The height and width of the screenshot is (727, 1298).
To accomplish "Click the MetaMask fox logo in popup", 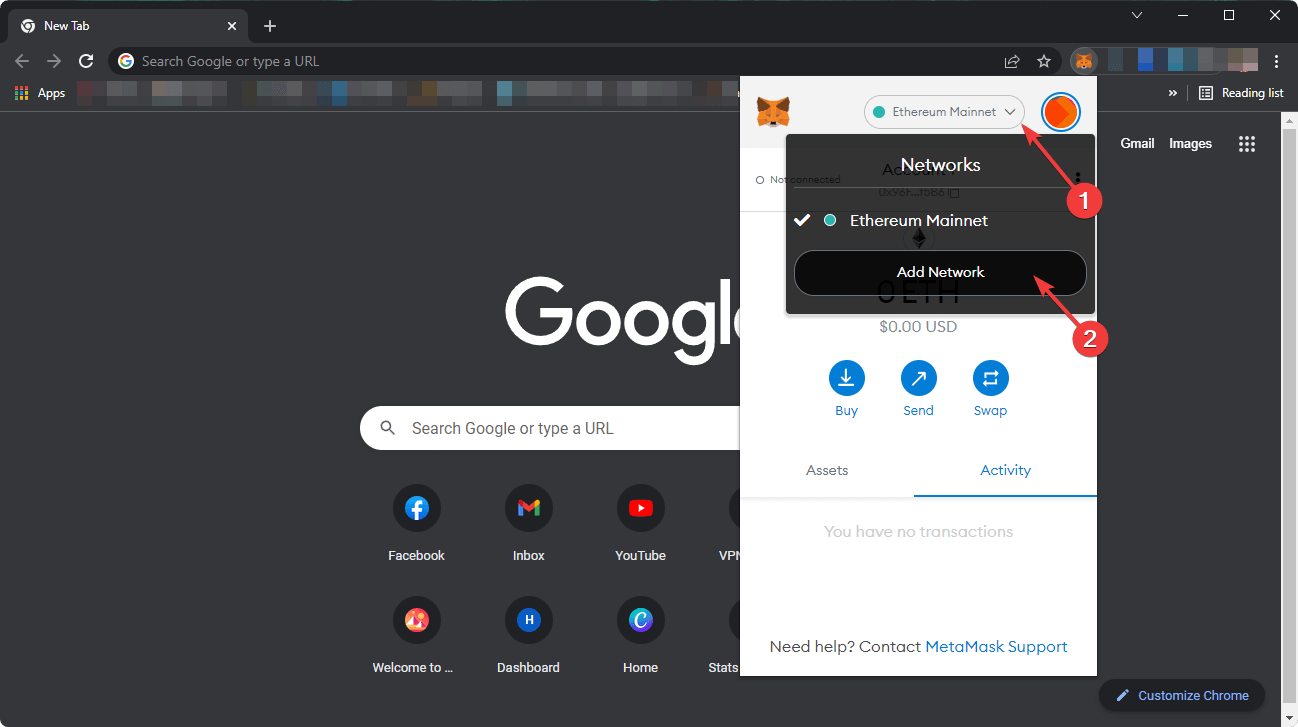I will [x=773, y=112].
